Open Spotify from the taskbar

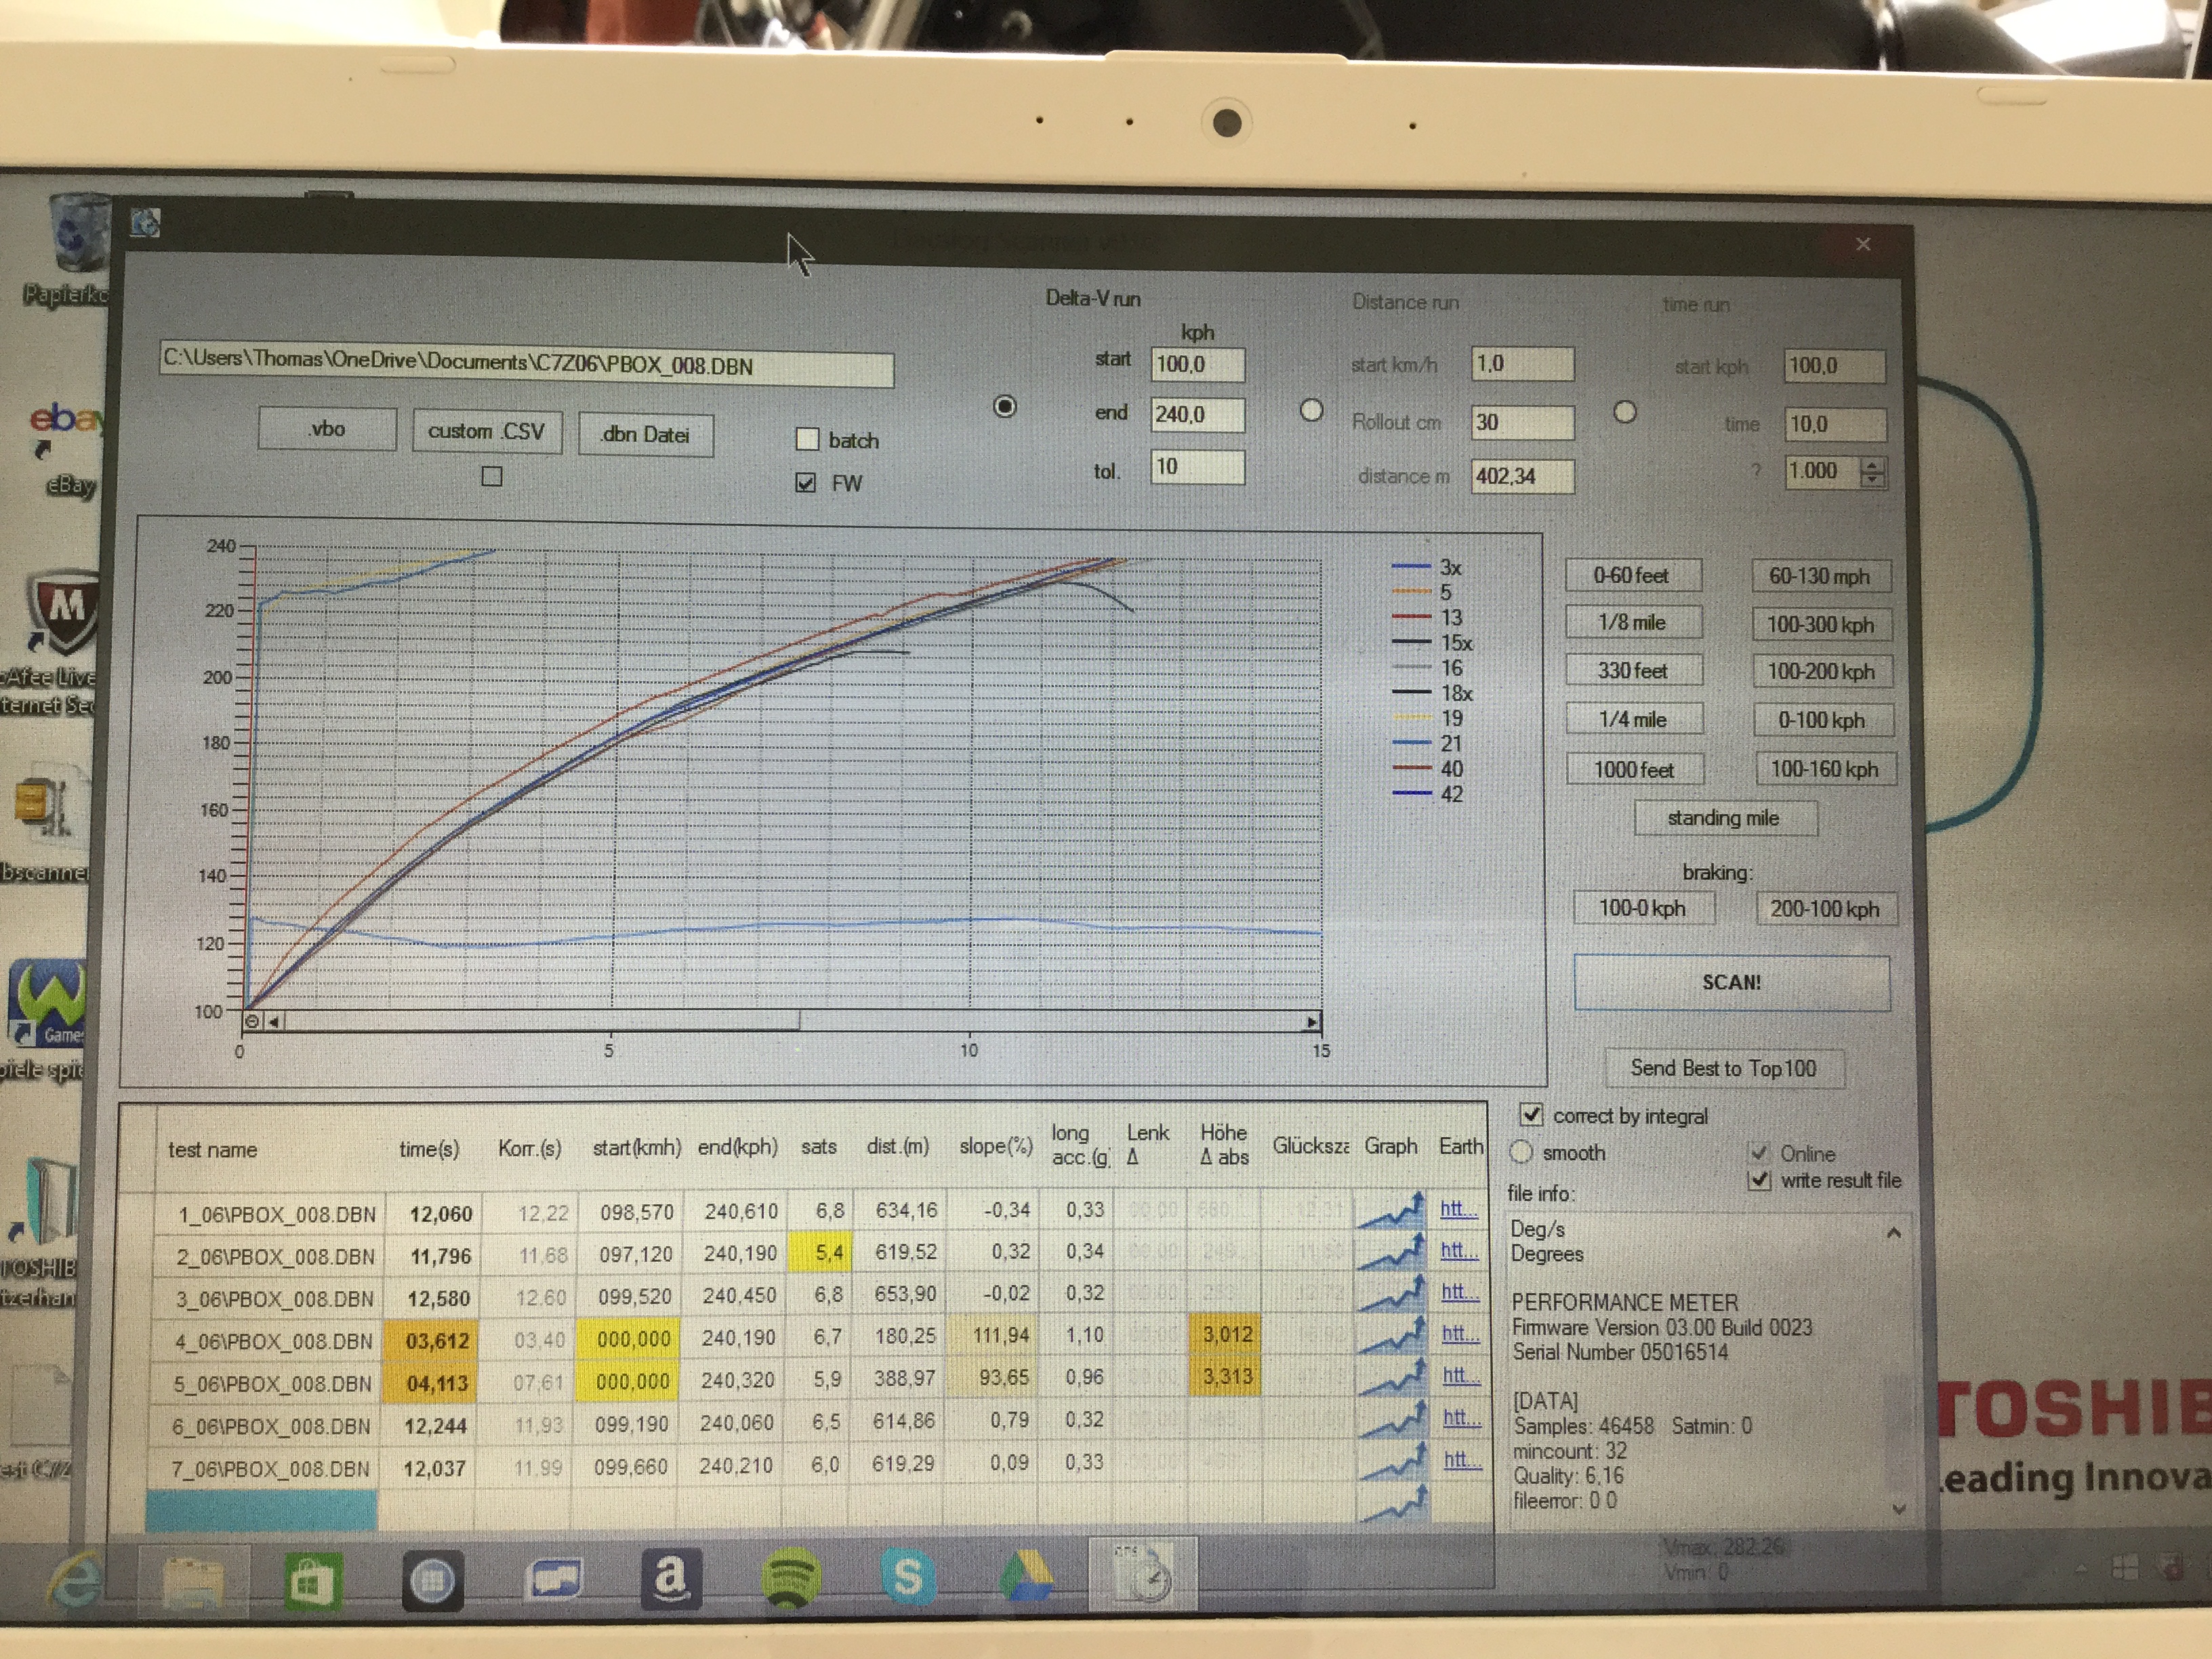point(790,1579)
